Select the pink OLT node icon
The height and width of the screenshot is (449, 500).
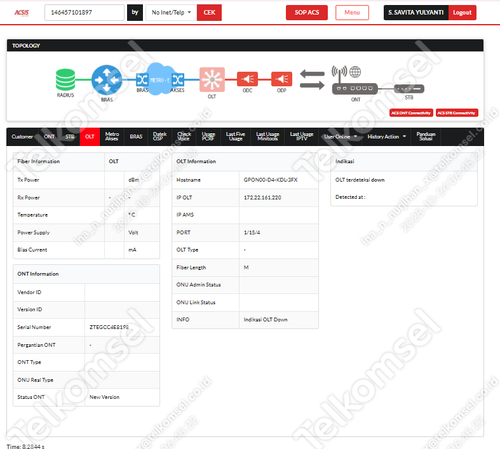212,80
